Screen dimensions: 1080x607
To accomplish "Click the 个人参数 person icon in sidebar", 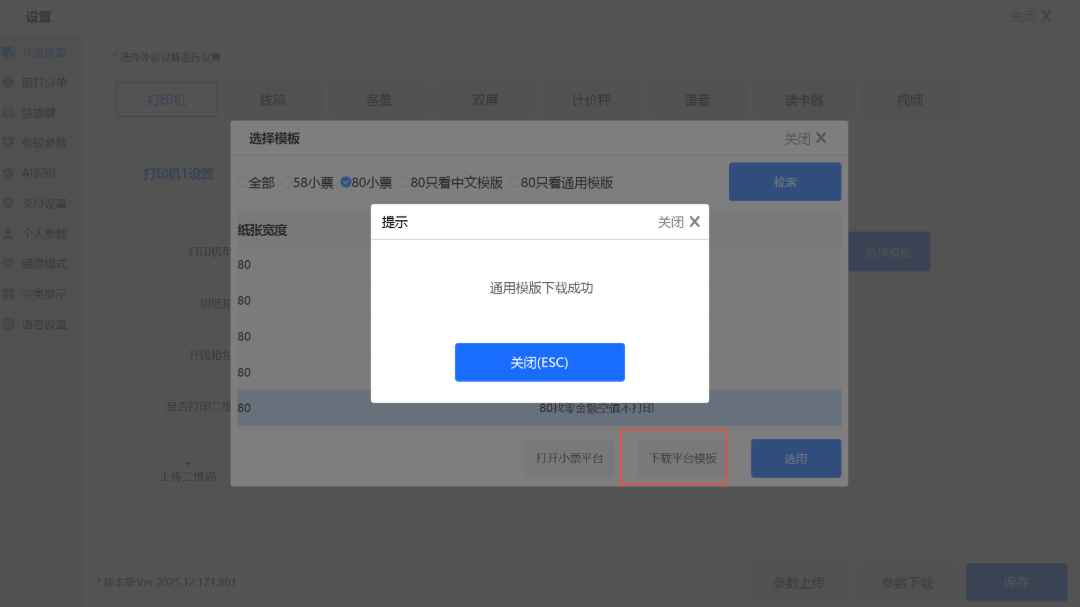I will (8, 234).
